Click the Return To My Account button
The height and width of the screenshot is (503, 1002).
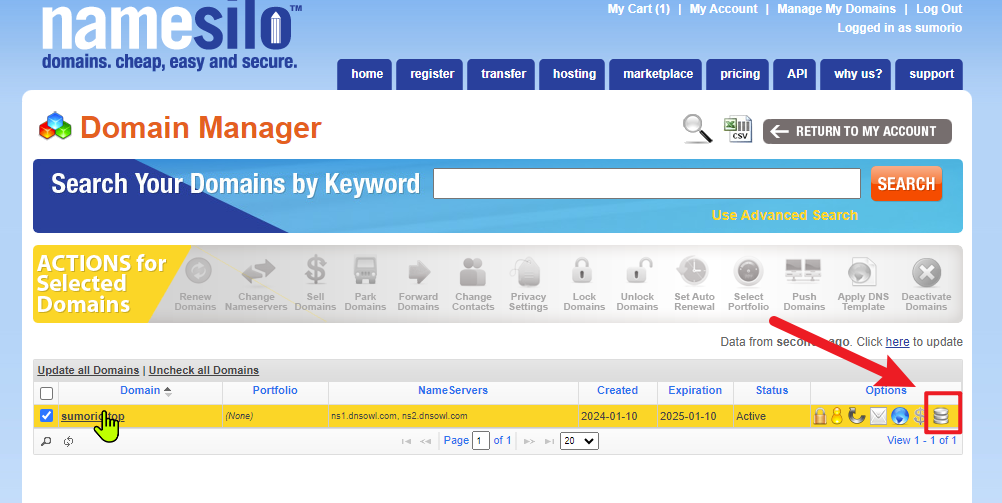[857, 132]
